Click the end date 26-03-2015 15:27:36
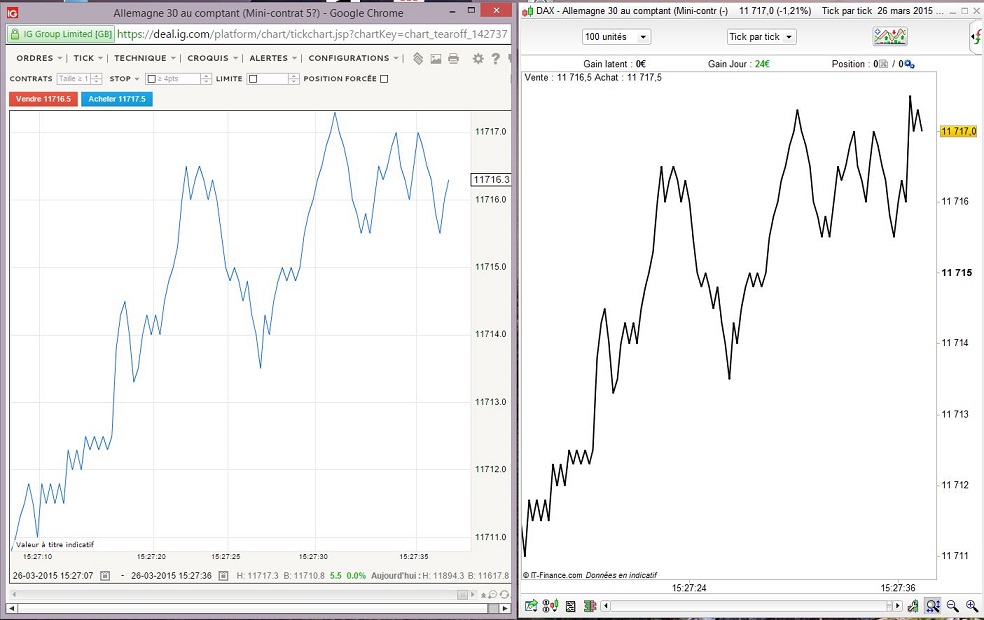Viewport: 984px width, 620px height. (x=171, y=575)
